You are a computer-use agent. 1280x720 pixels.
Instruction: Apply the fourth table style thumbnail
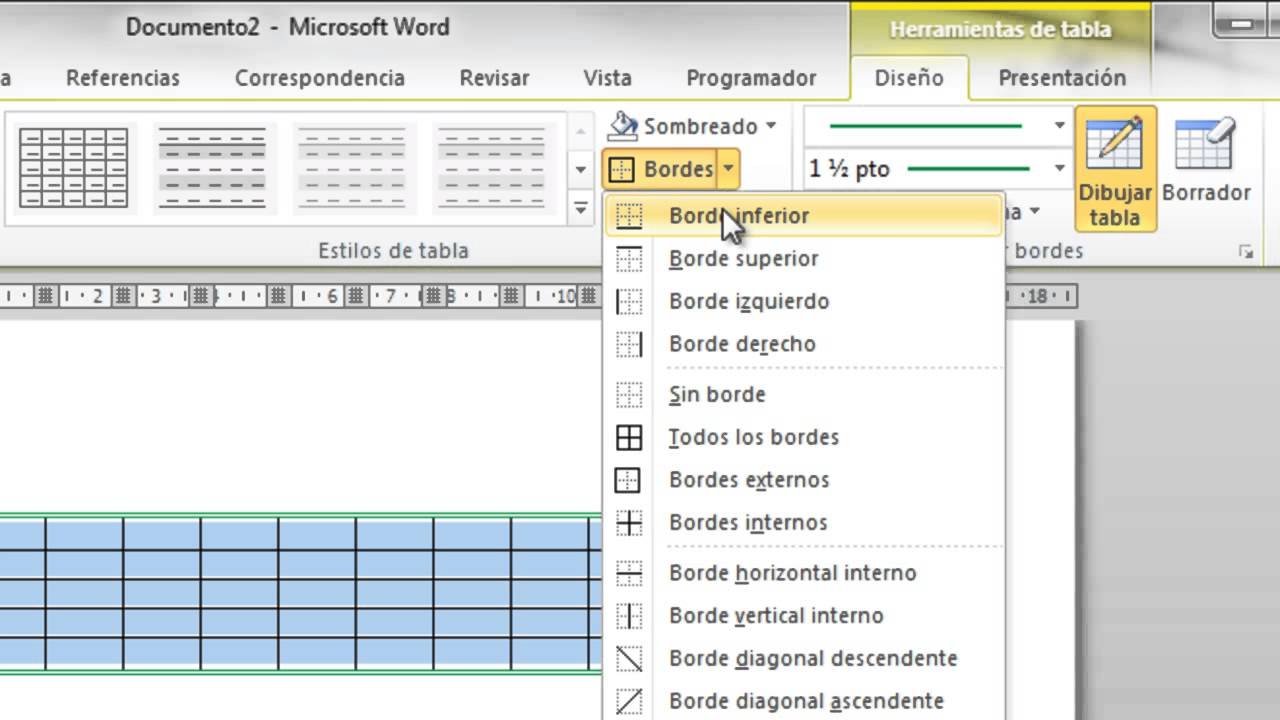point(495,167)
